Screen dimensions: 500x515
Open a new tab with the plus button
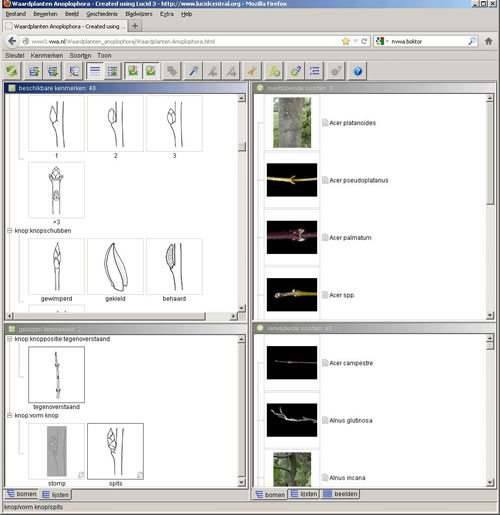135,26
